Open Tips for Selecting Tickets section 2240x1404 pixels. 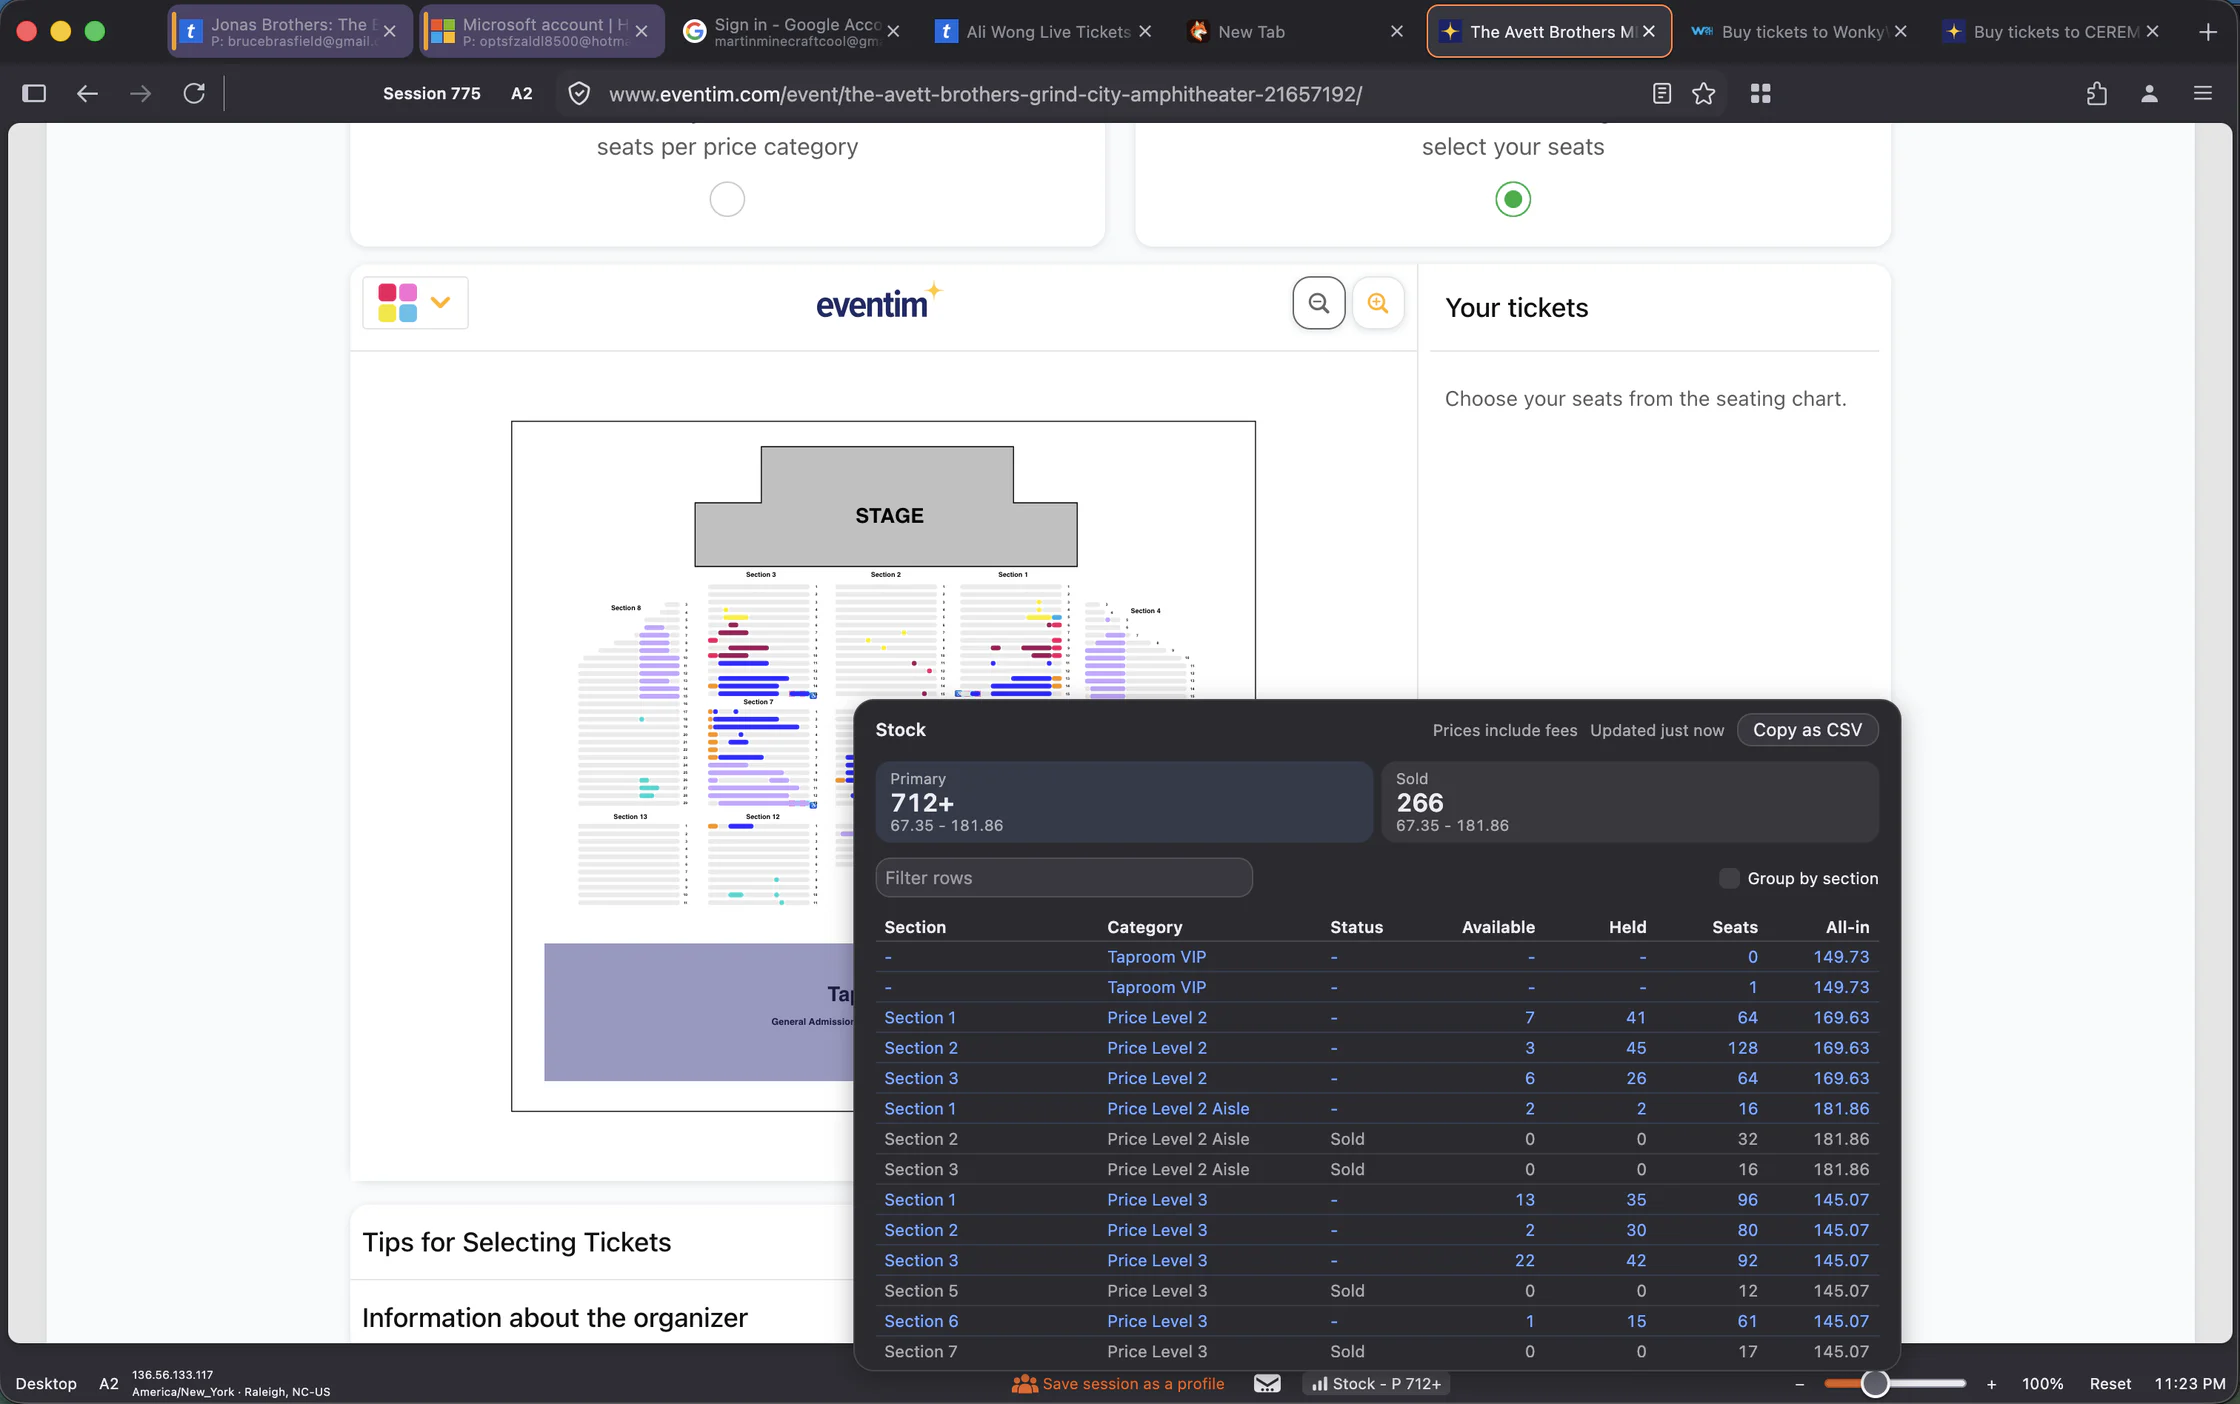tap(516, 1242)
